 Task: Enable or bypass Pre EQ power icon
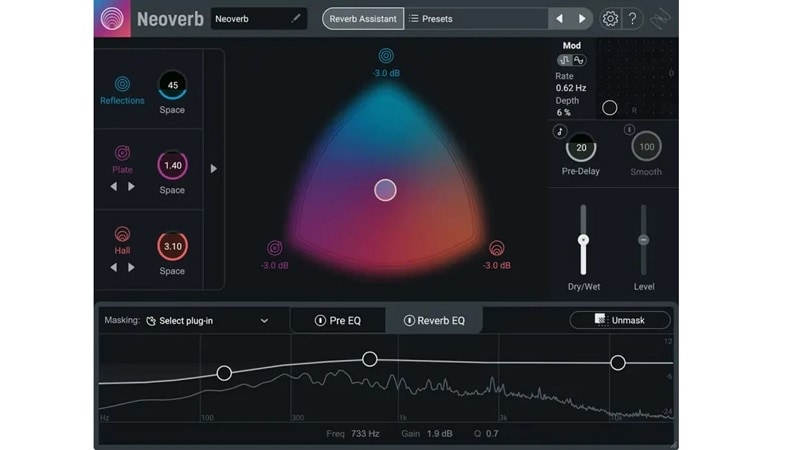(x=320, y=320)
